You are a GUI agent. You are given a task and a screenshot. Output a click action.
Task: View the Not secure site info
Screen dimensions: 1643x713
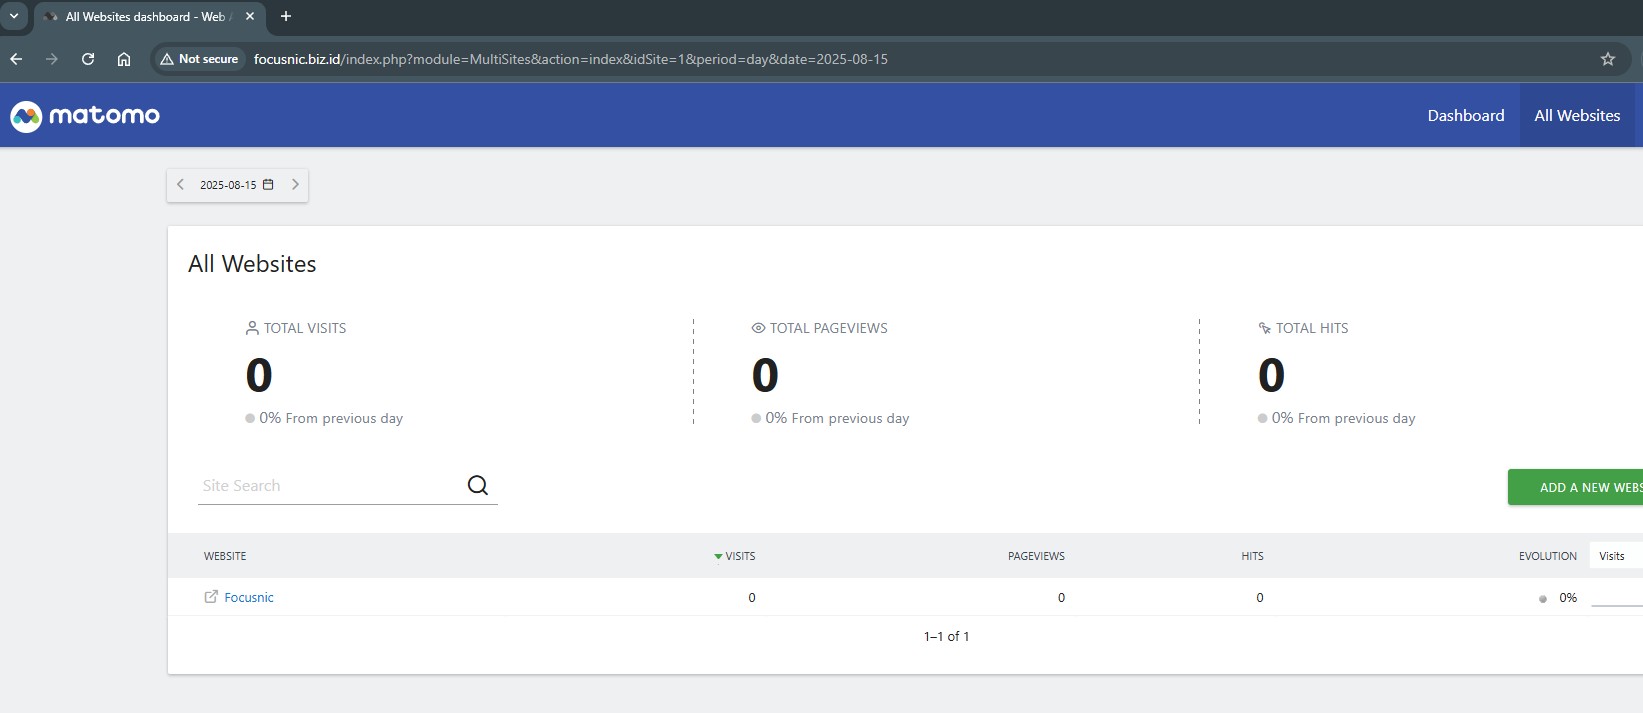[199, 59]
